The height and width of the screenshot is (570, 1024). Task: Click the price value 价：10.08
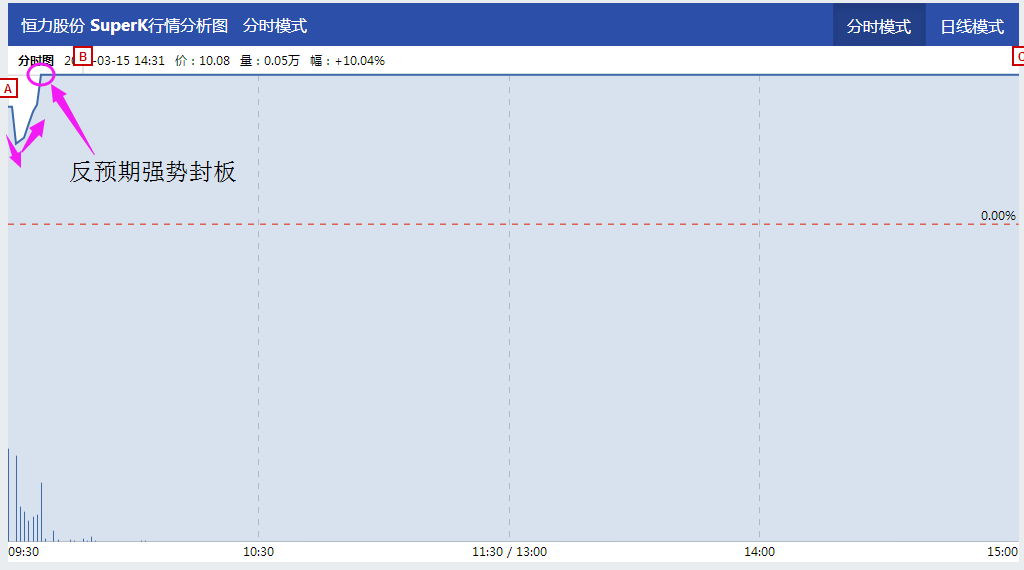tap(202, 61)
